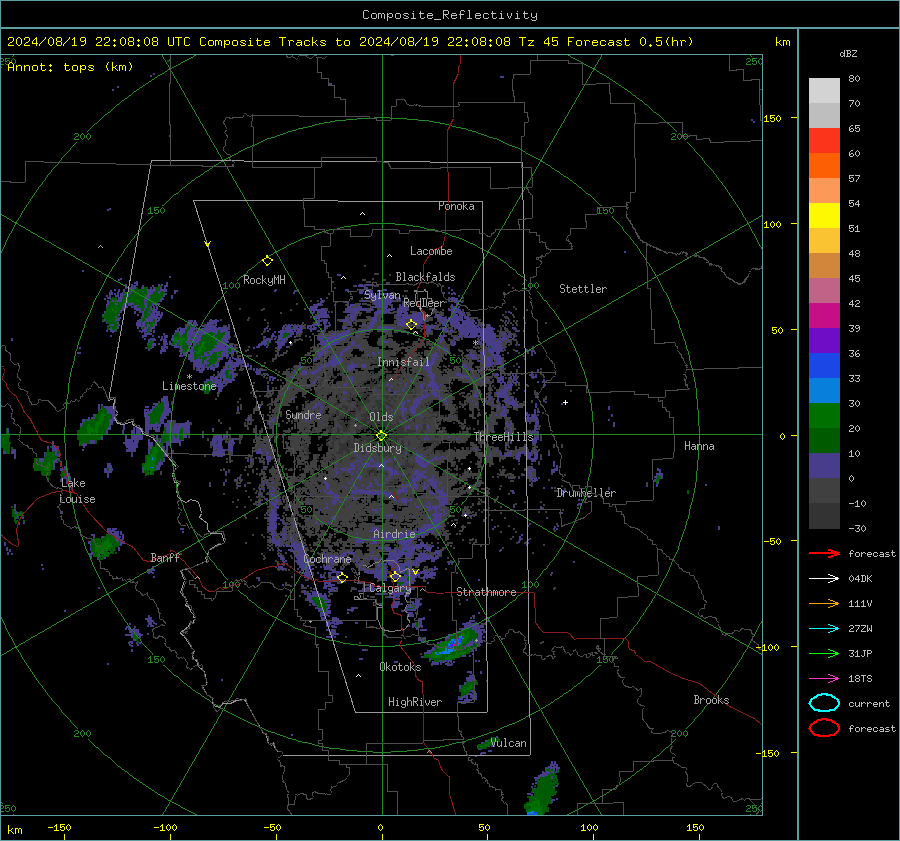Click the Drumheller city label
Screen dimensions: 900x841
[586, 493]
